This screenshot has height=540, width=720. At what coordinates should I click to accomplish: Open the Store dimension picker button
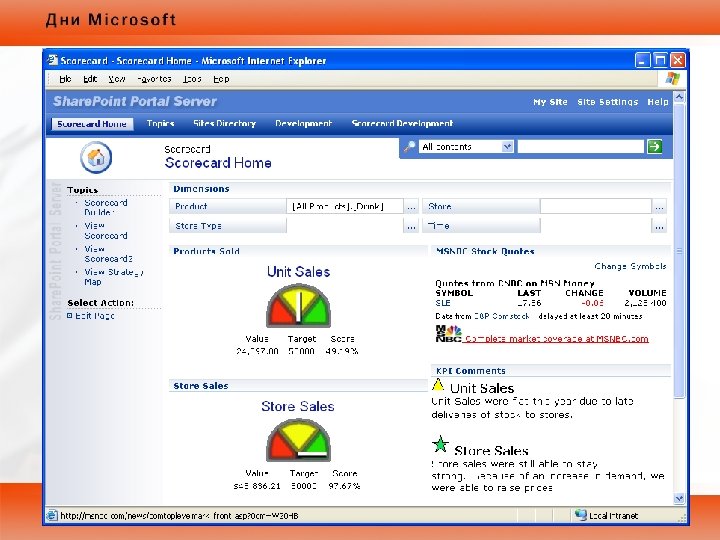pos(659,207)
